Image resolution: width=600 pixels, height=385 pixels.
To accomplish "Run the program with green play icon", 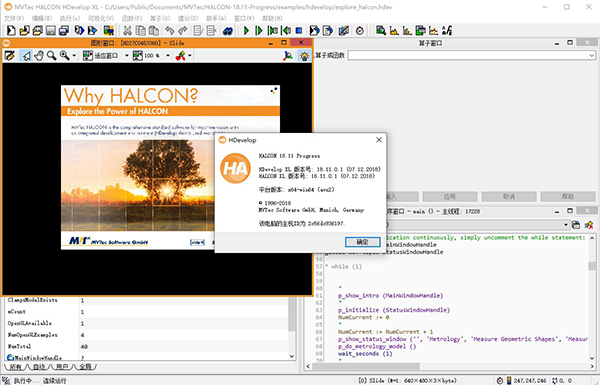I will point(246,30).
